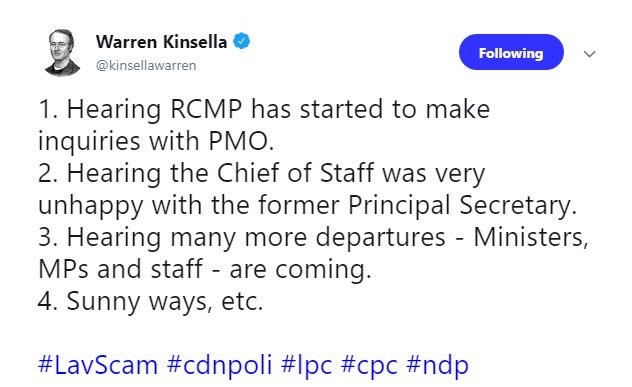Toggle the Following button
The height and width of the screenshot is (387, 632).
511,52
